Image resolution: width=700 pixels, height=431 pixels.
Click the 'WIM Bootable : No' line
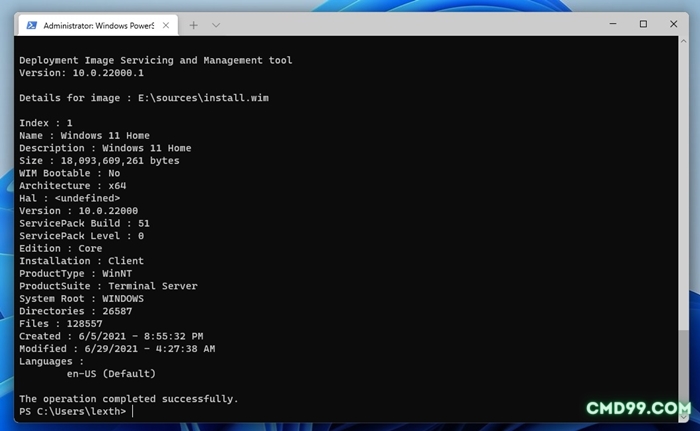click(x=69, y=173)
